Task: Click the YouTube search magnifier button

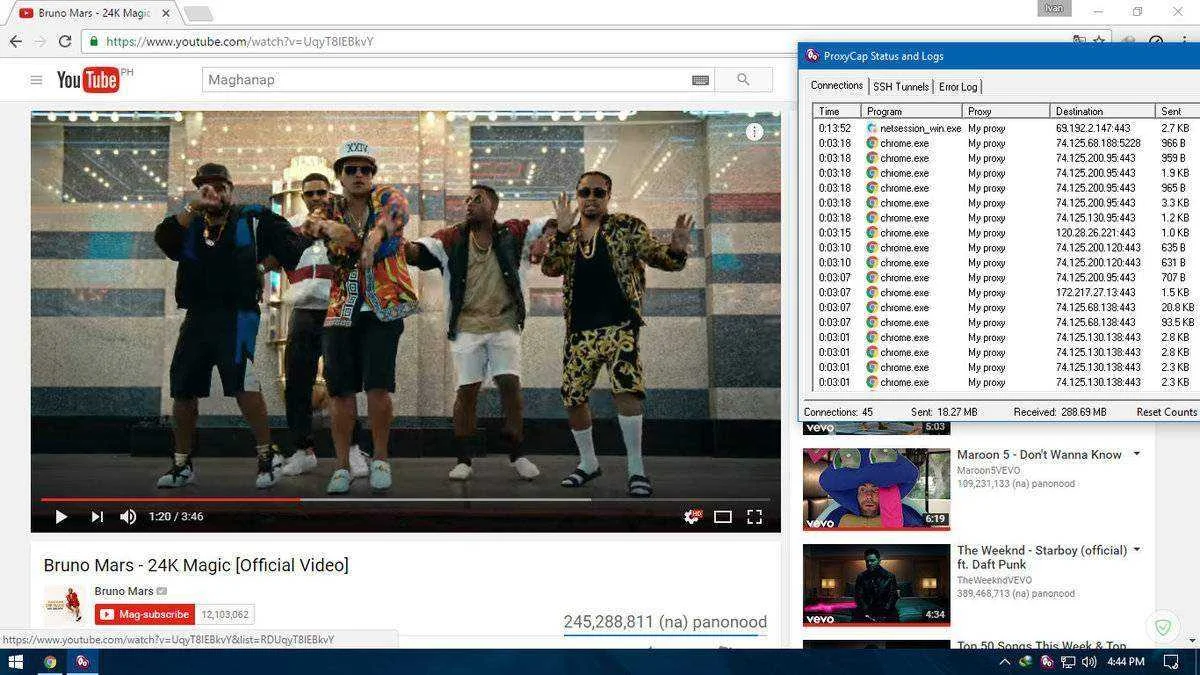Action: pos(743,80)
